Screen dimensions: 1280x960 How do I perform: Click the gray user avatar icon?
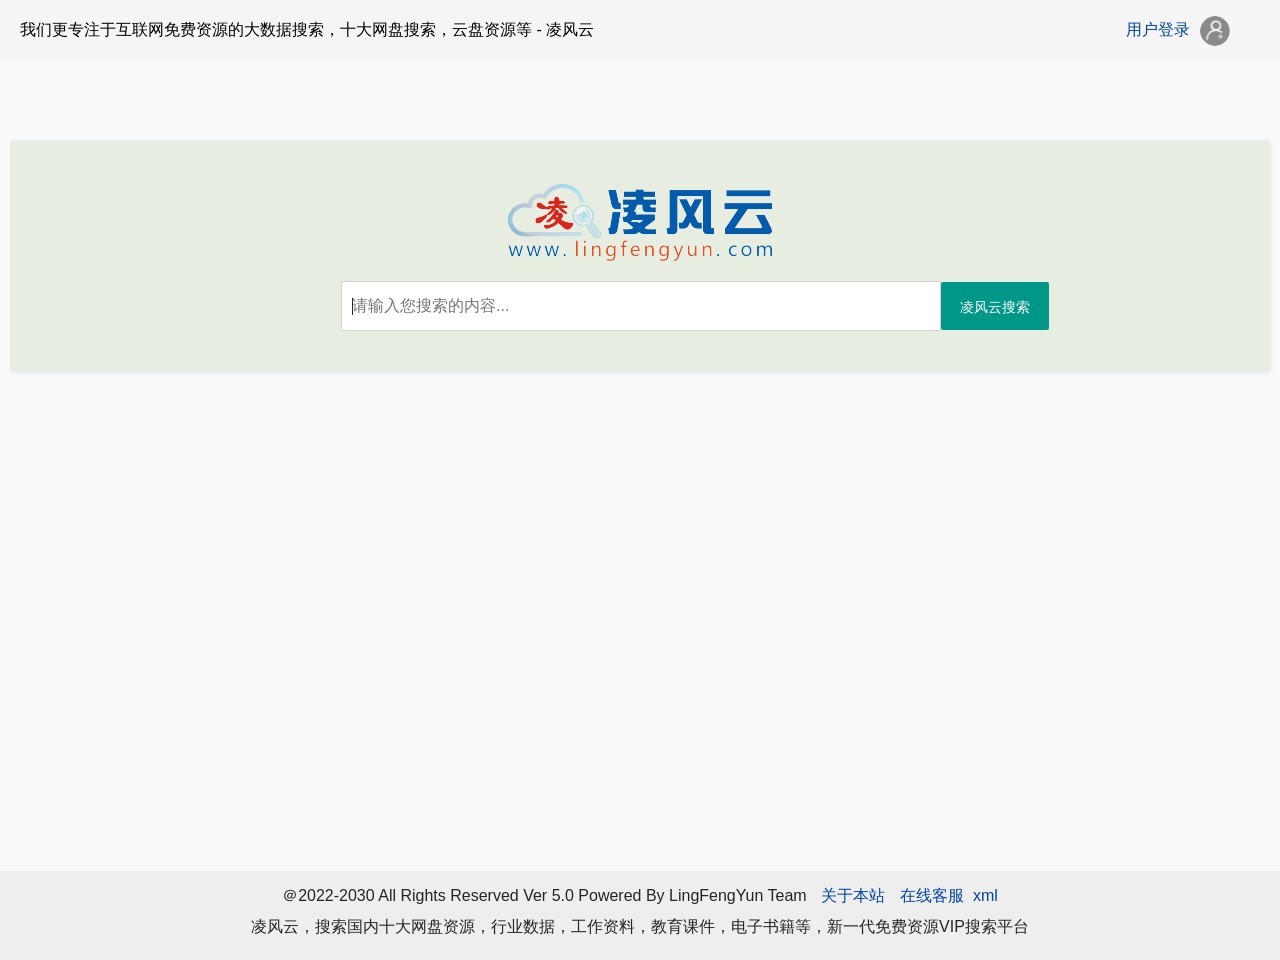coord(1214,31)
